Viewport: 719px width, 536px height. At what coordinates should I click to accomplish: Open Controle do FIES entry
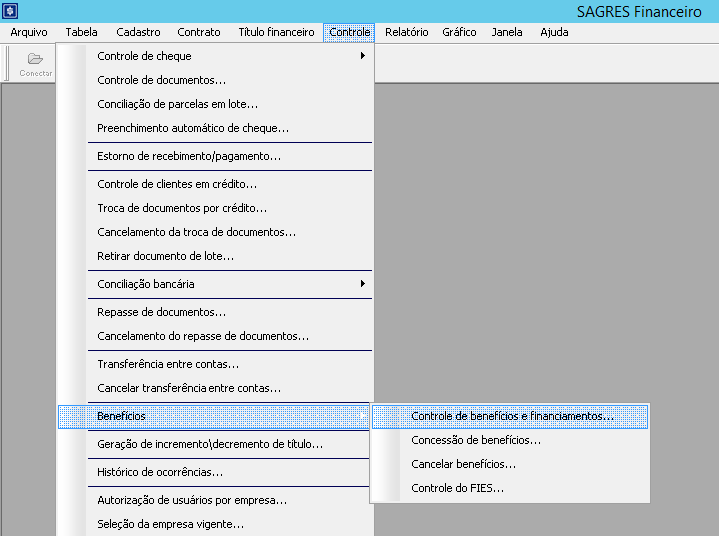pos(457,488)
